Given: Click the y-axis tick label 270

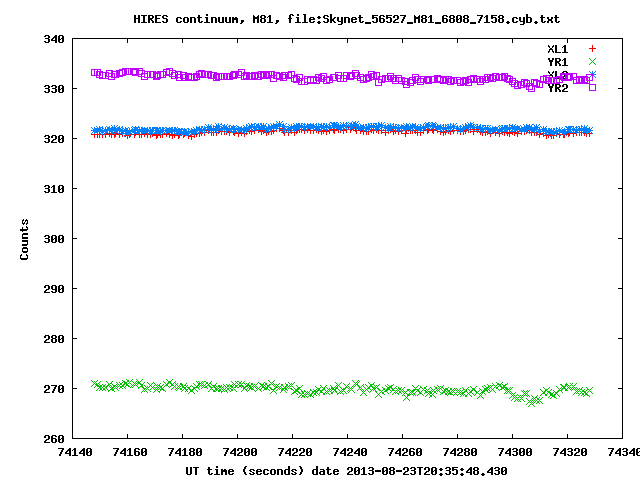Looking at the screenshot, I should pyautogui.click(x=54, y=389).
